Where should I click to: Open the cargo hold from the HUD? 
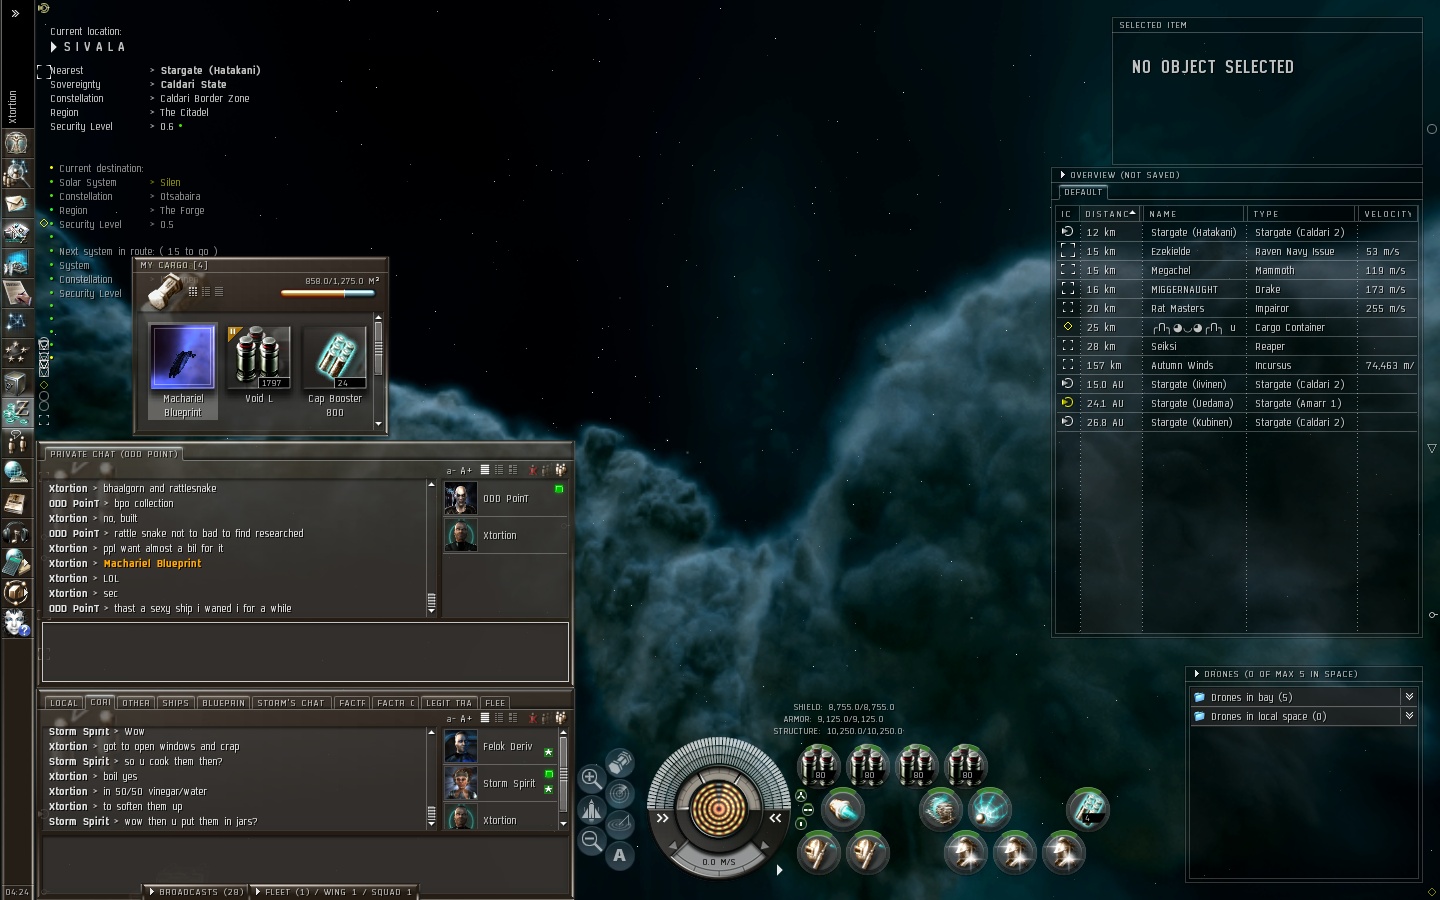pos(620,763)
